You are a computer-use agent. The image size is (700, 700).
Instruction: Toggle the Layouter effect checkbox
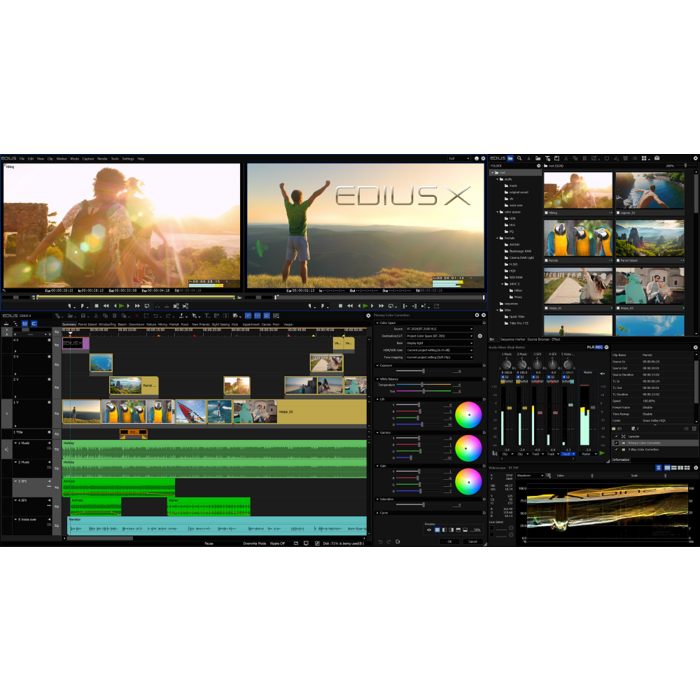coord(614,436)
